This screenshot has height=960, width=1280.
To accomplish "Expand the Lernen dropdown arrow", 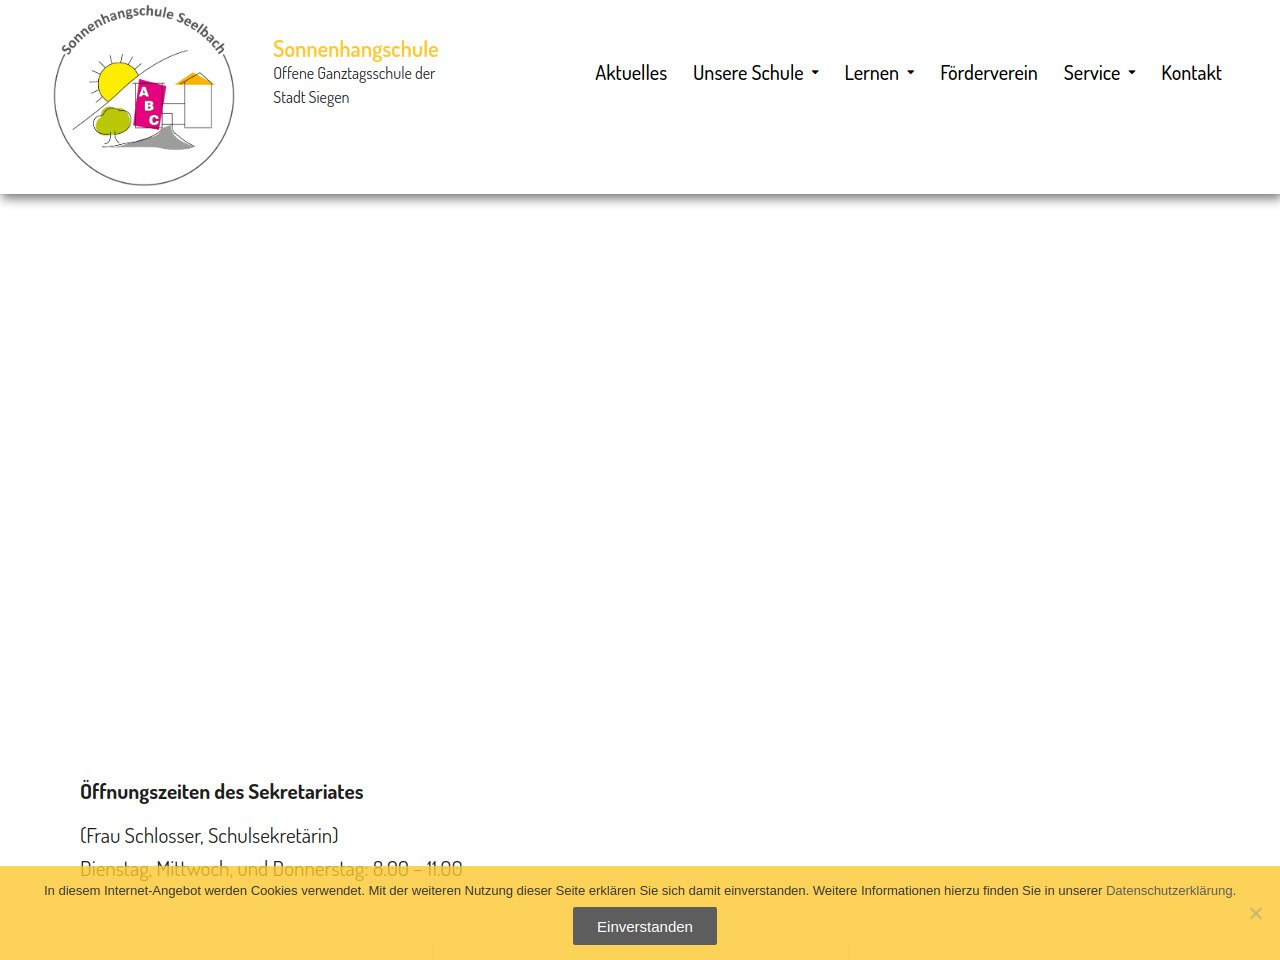I will click(x=911, y=73).
